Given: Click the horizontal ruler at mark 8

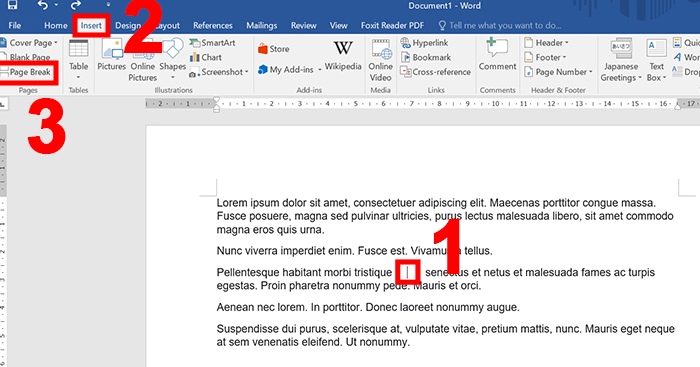Looking at the screenshot, I should tap(439, 104).
